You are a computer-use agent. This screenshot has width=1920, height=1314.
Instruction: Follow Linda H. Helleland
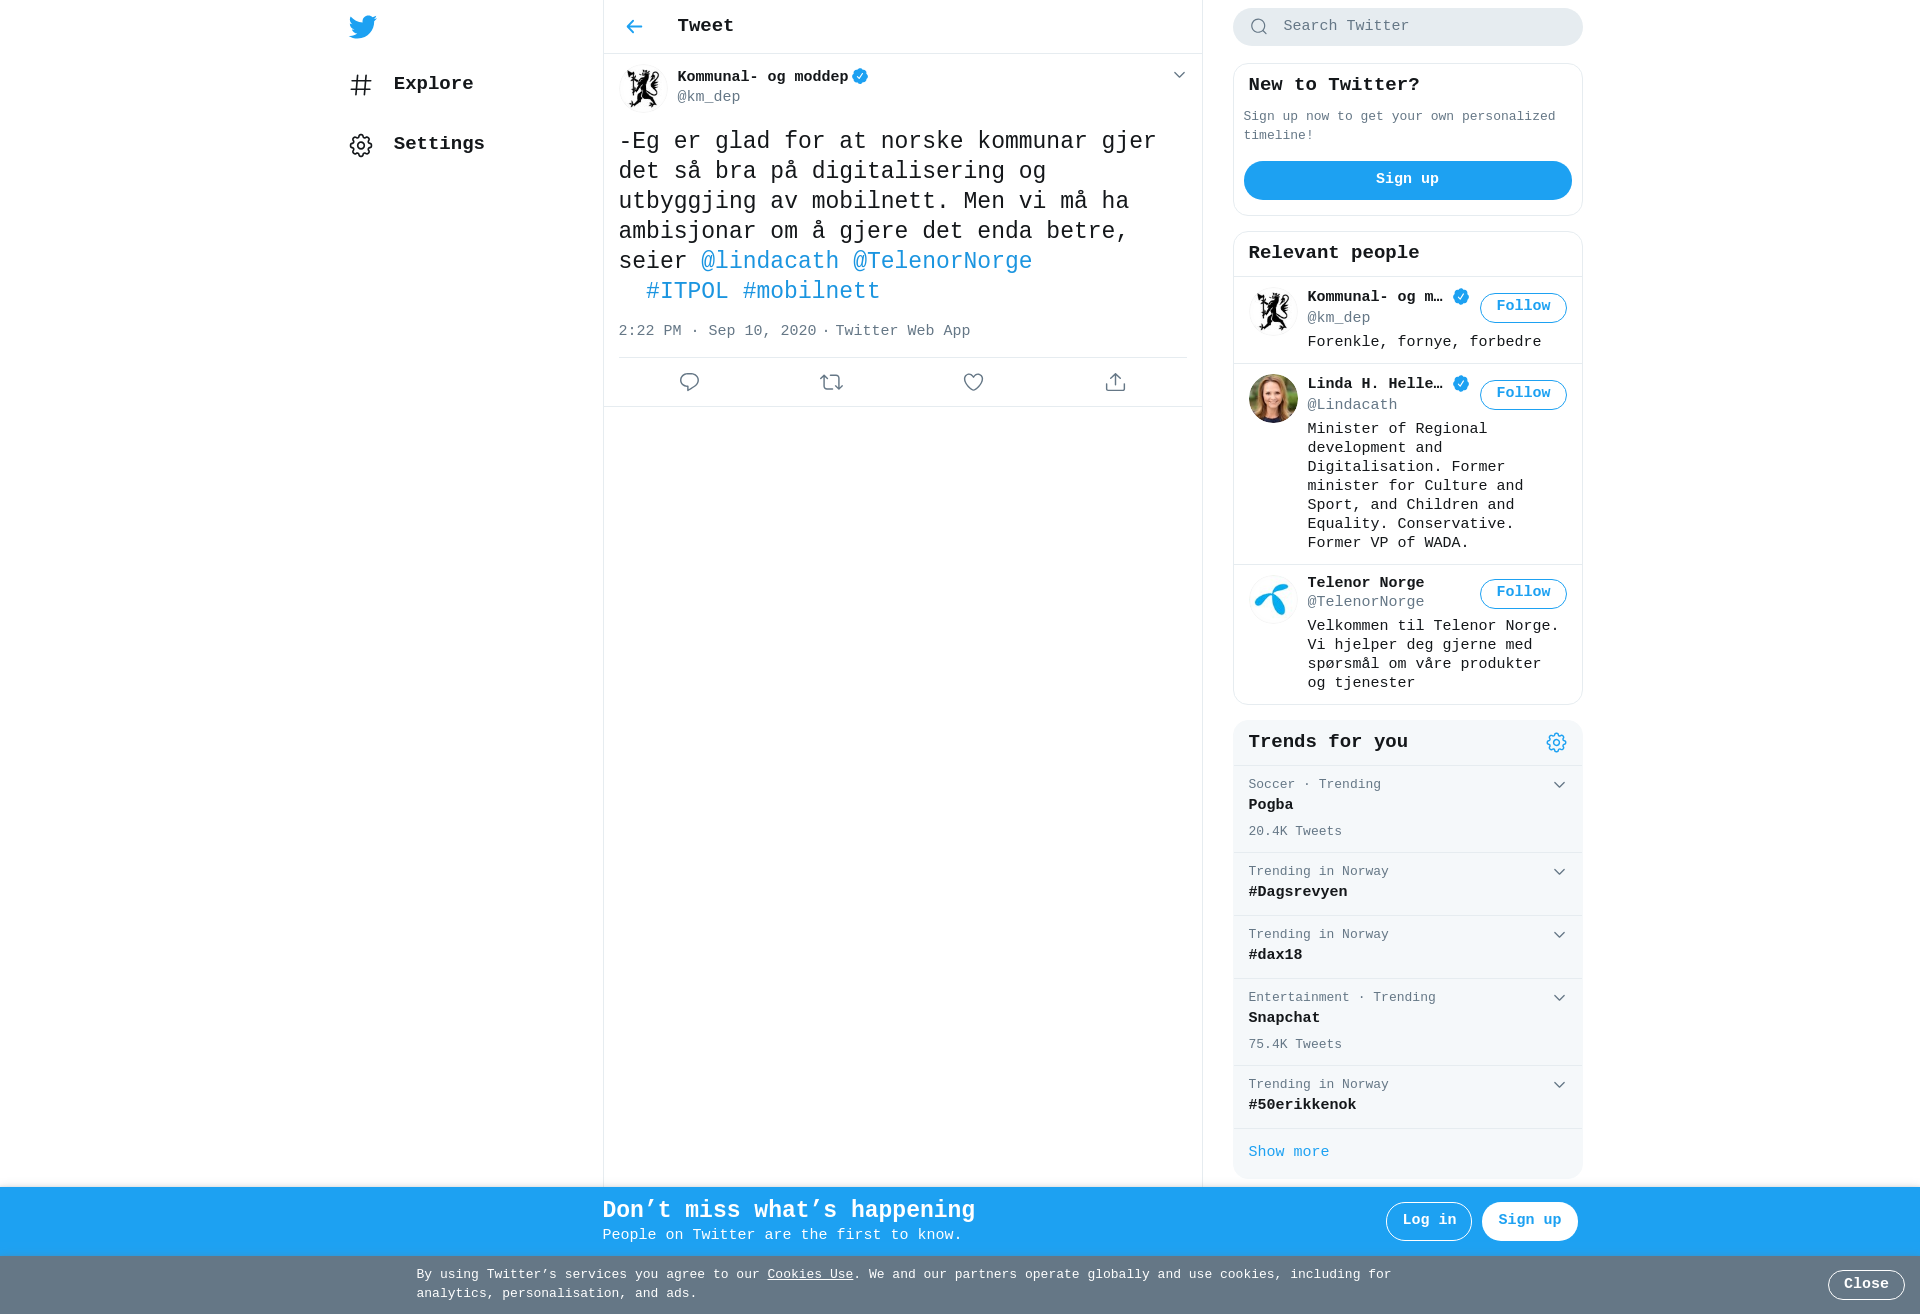[1523, 394]
